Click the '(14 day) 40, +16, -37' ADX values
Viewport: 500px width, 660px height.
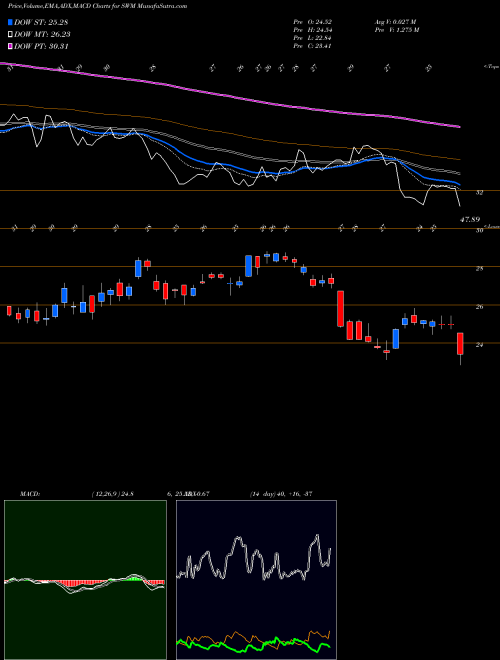click(281, 494)
